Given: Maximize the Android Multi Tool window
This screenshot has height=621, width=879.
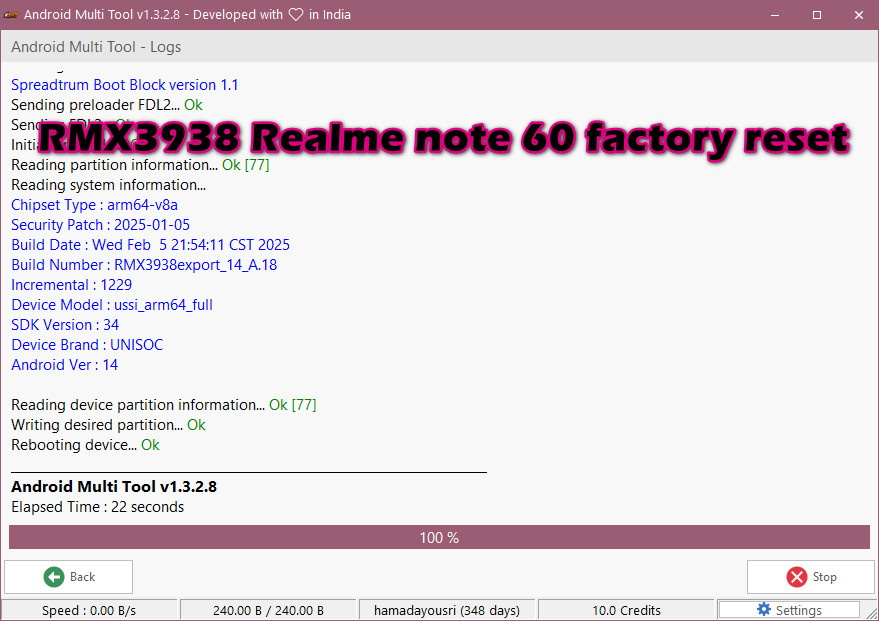Looking at the screenshot, I should [817, 15].
